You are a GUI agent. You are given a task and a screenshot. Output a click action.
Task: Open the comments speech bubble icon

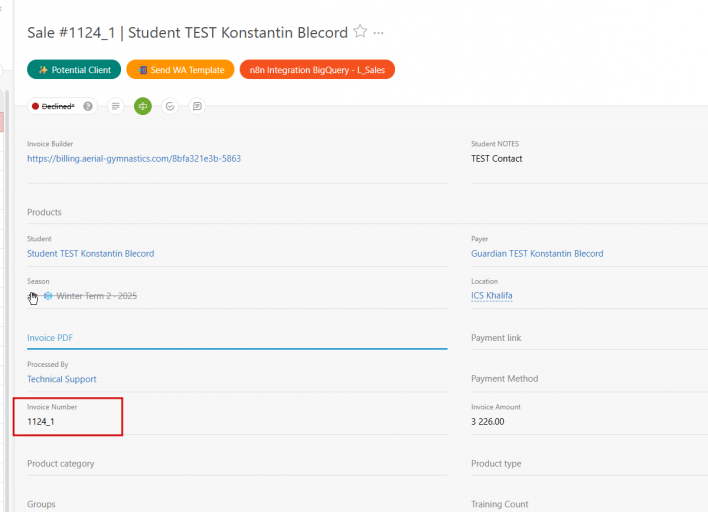197,106
